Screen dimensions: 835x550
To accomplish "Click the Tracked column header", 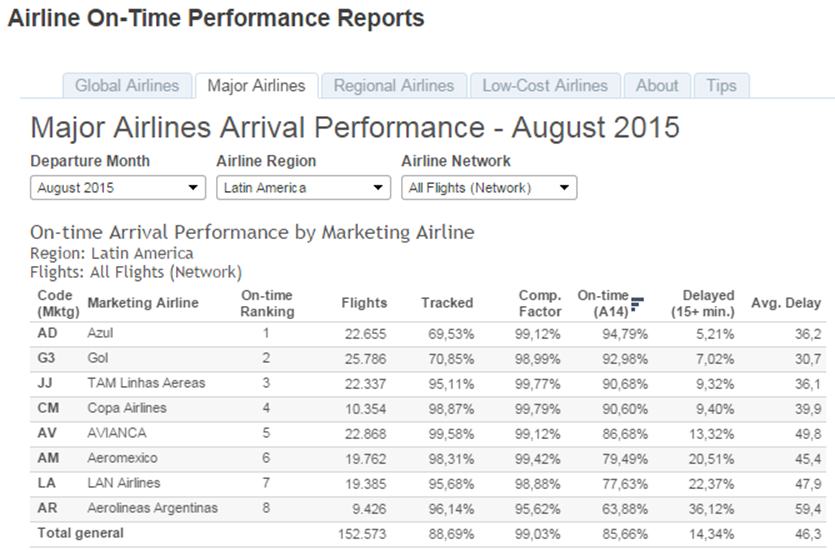I will click(447, 303).
